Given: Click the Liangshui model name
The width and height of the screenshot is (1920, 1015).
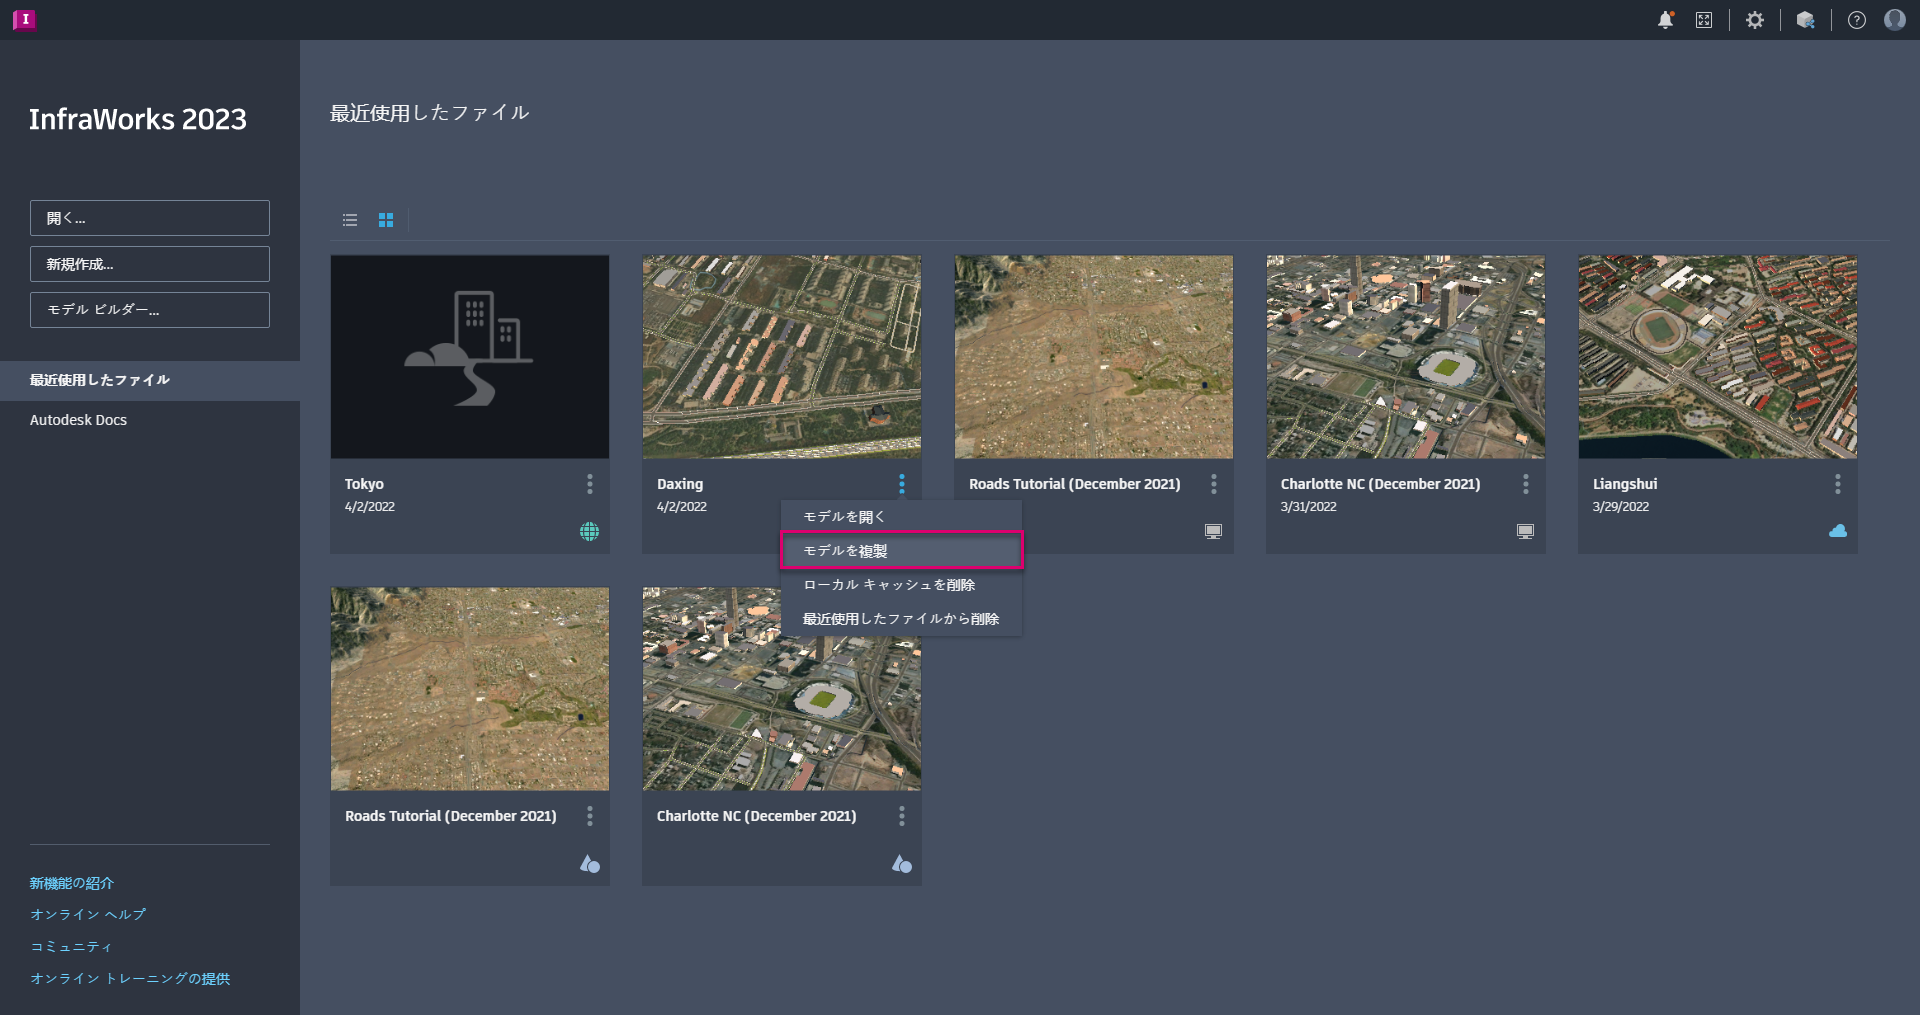Looking at the screenshot, I should (1625, 484).
